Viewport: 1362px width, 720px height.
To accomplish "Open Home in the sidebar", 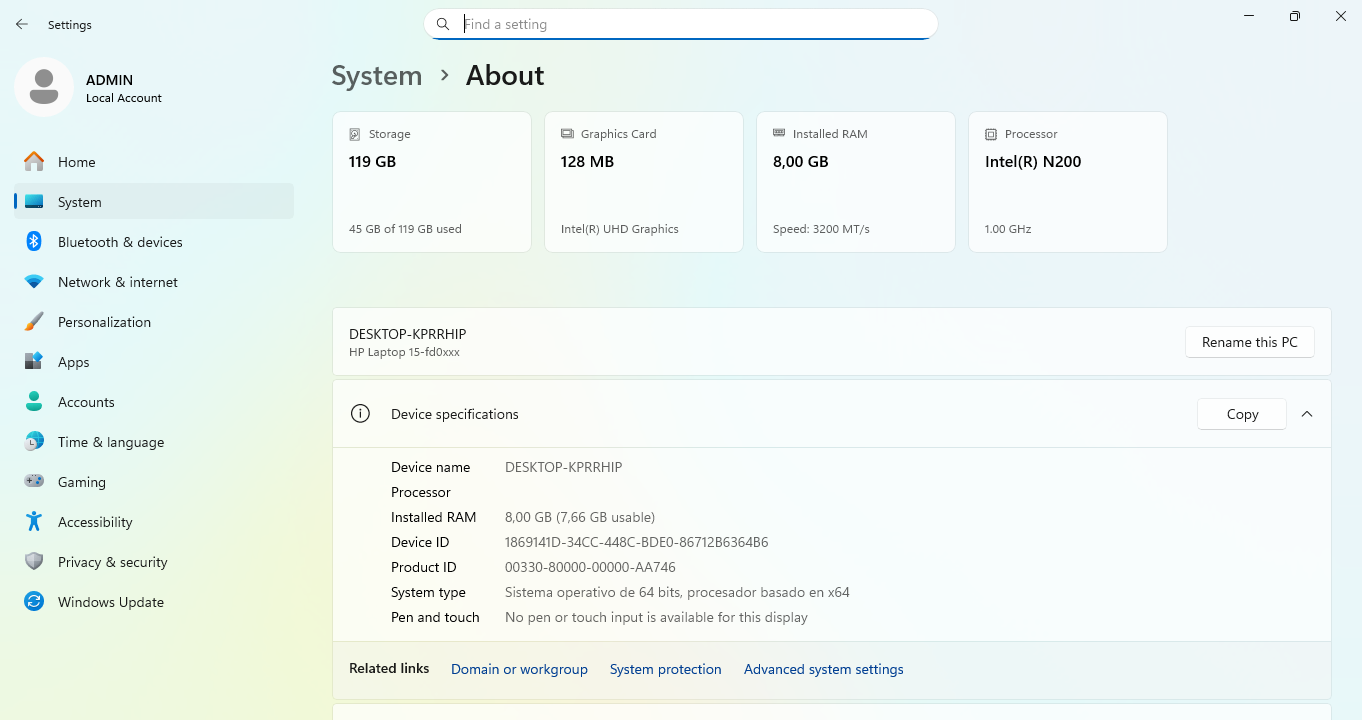I will (154, 162).
